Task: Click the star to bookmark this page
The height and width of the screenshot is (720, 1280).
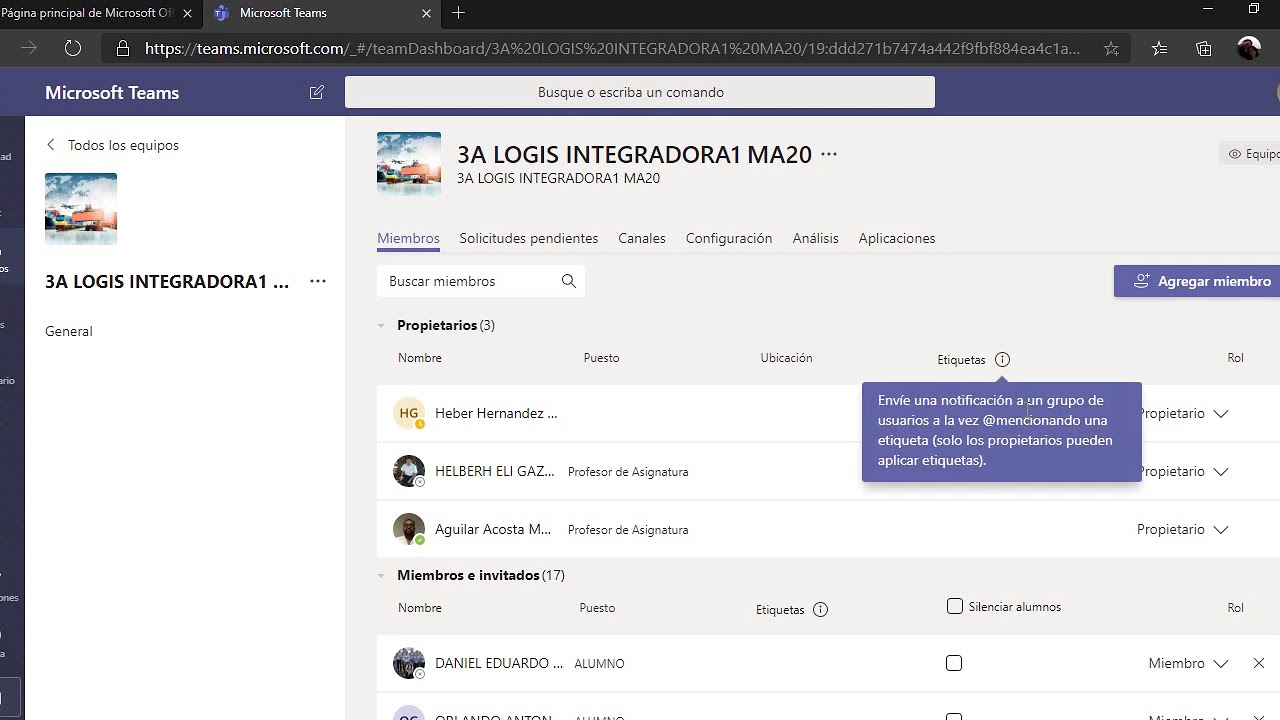Action: 1111,48
